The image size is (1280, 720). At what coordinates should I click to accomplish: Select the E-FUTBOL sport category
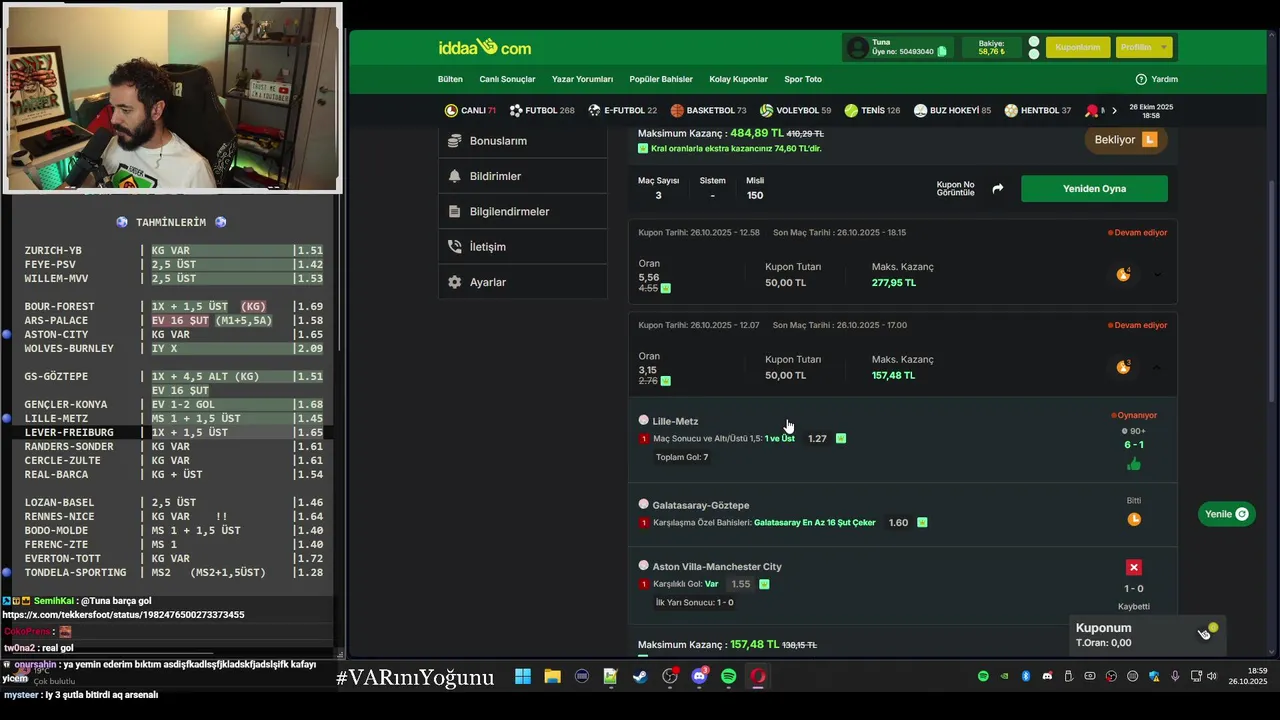point(622,110)
